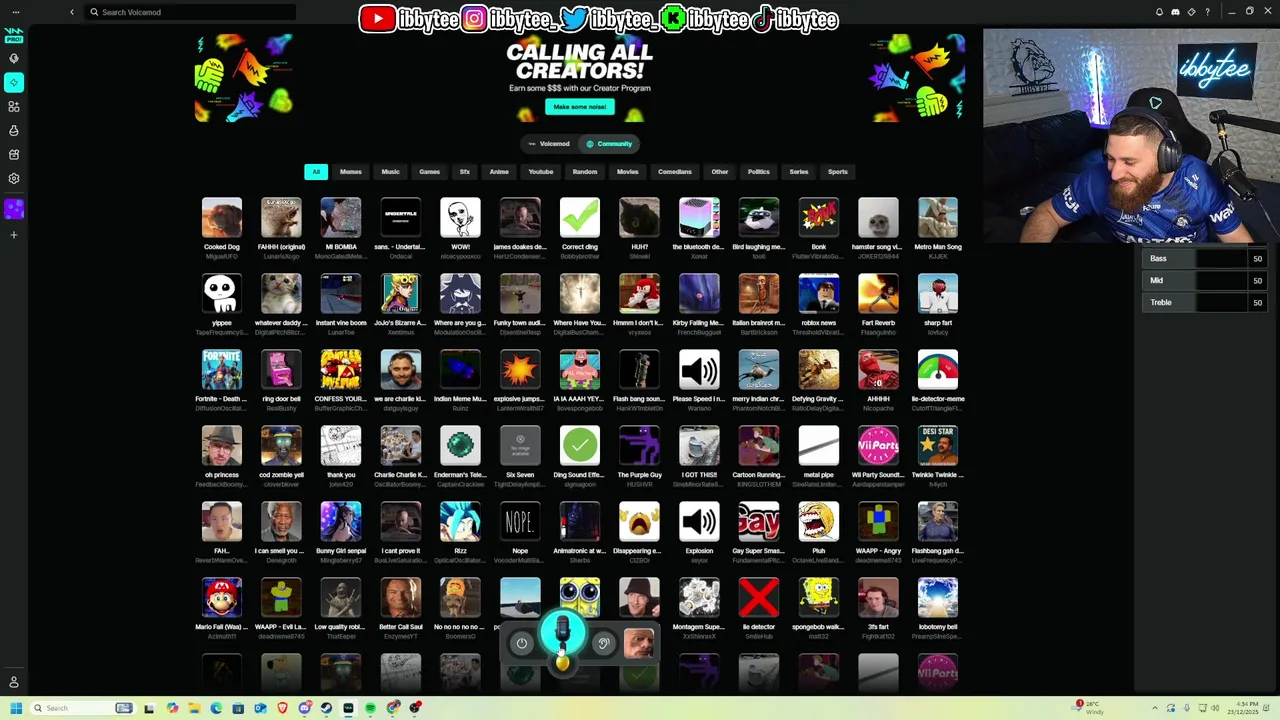Play the Six Seven sound tile
This screenshot has width=1280, height=720.
pos(520,446)
